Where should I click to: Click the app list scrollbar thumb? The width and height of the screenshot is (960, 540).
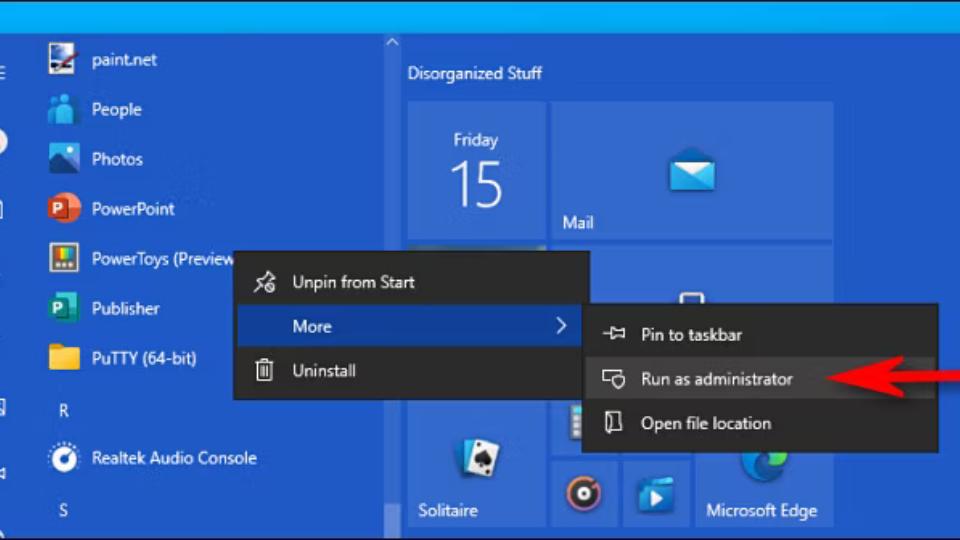coord(392,519)
